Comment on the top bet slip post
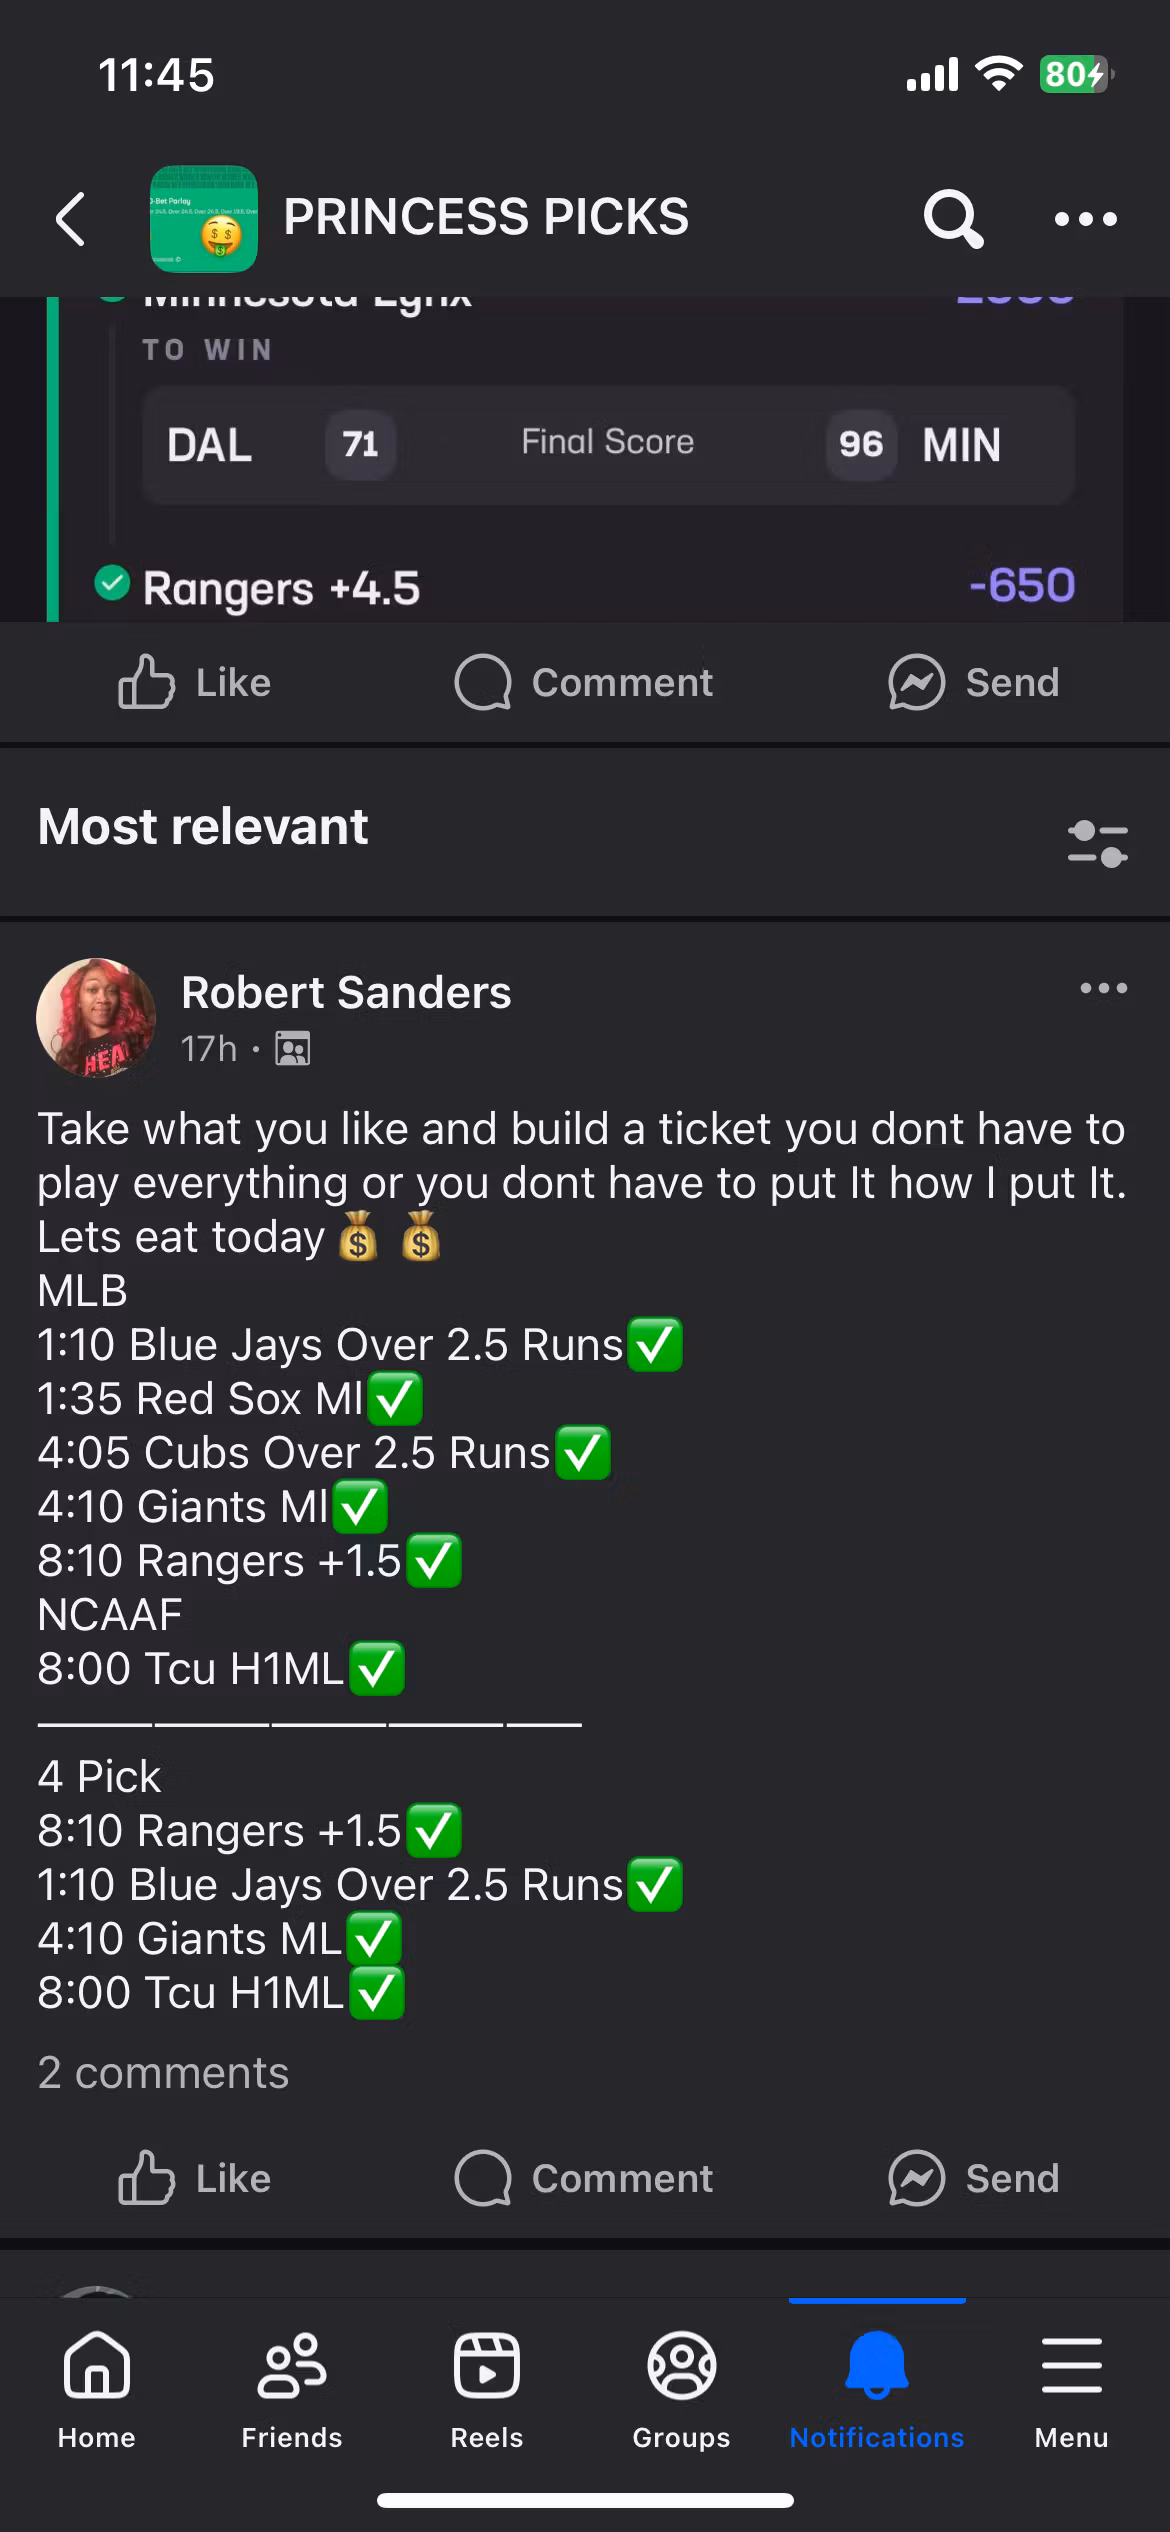The width and height of the screenshot is (1170, 2532). (x=584, y=683)
